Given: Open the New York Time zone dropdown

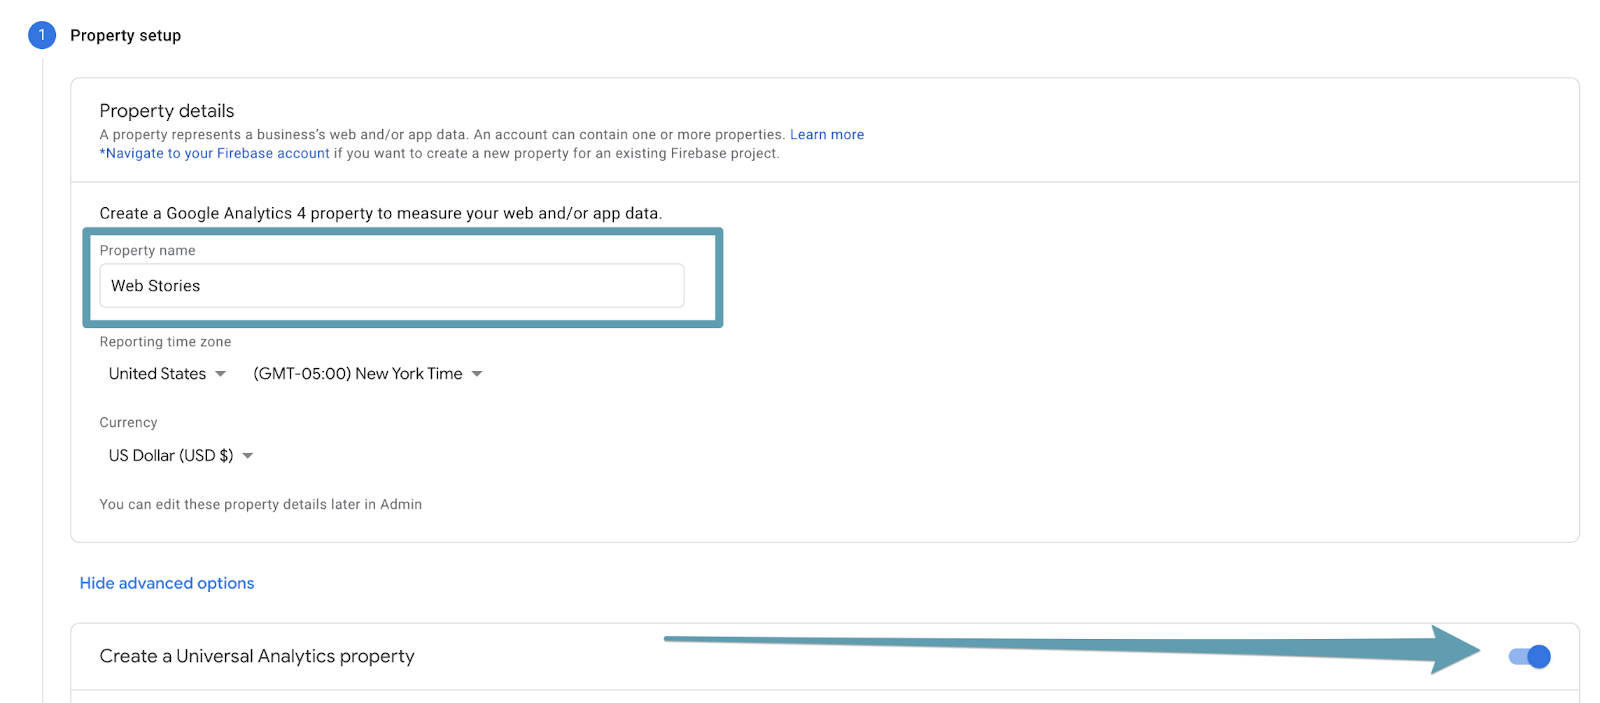Looking at the screenshot, I should (367, 374).
